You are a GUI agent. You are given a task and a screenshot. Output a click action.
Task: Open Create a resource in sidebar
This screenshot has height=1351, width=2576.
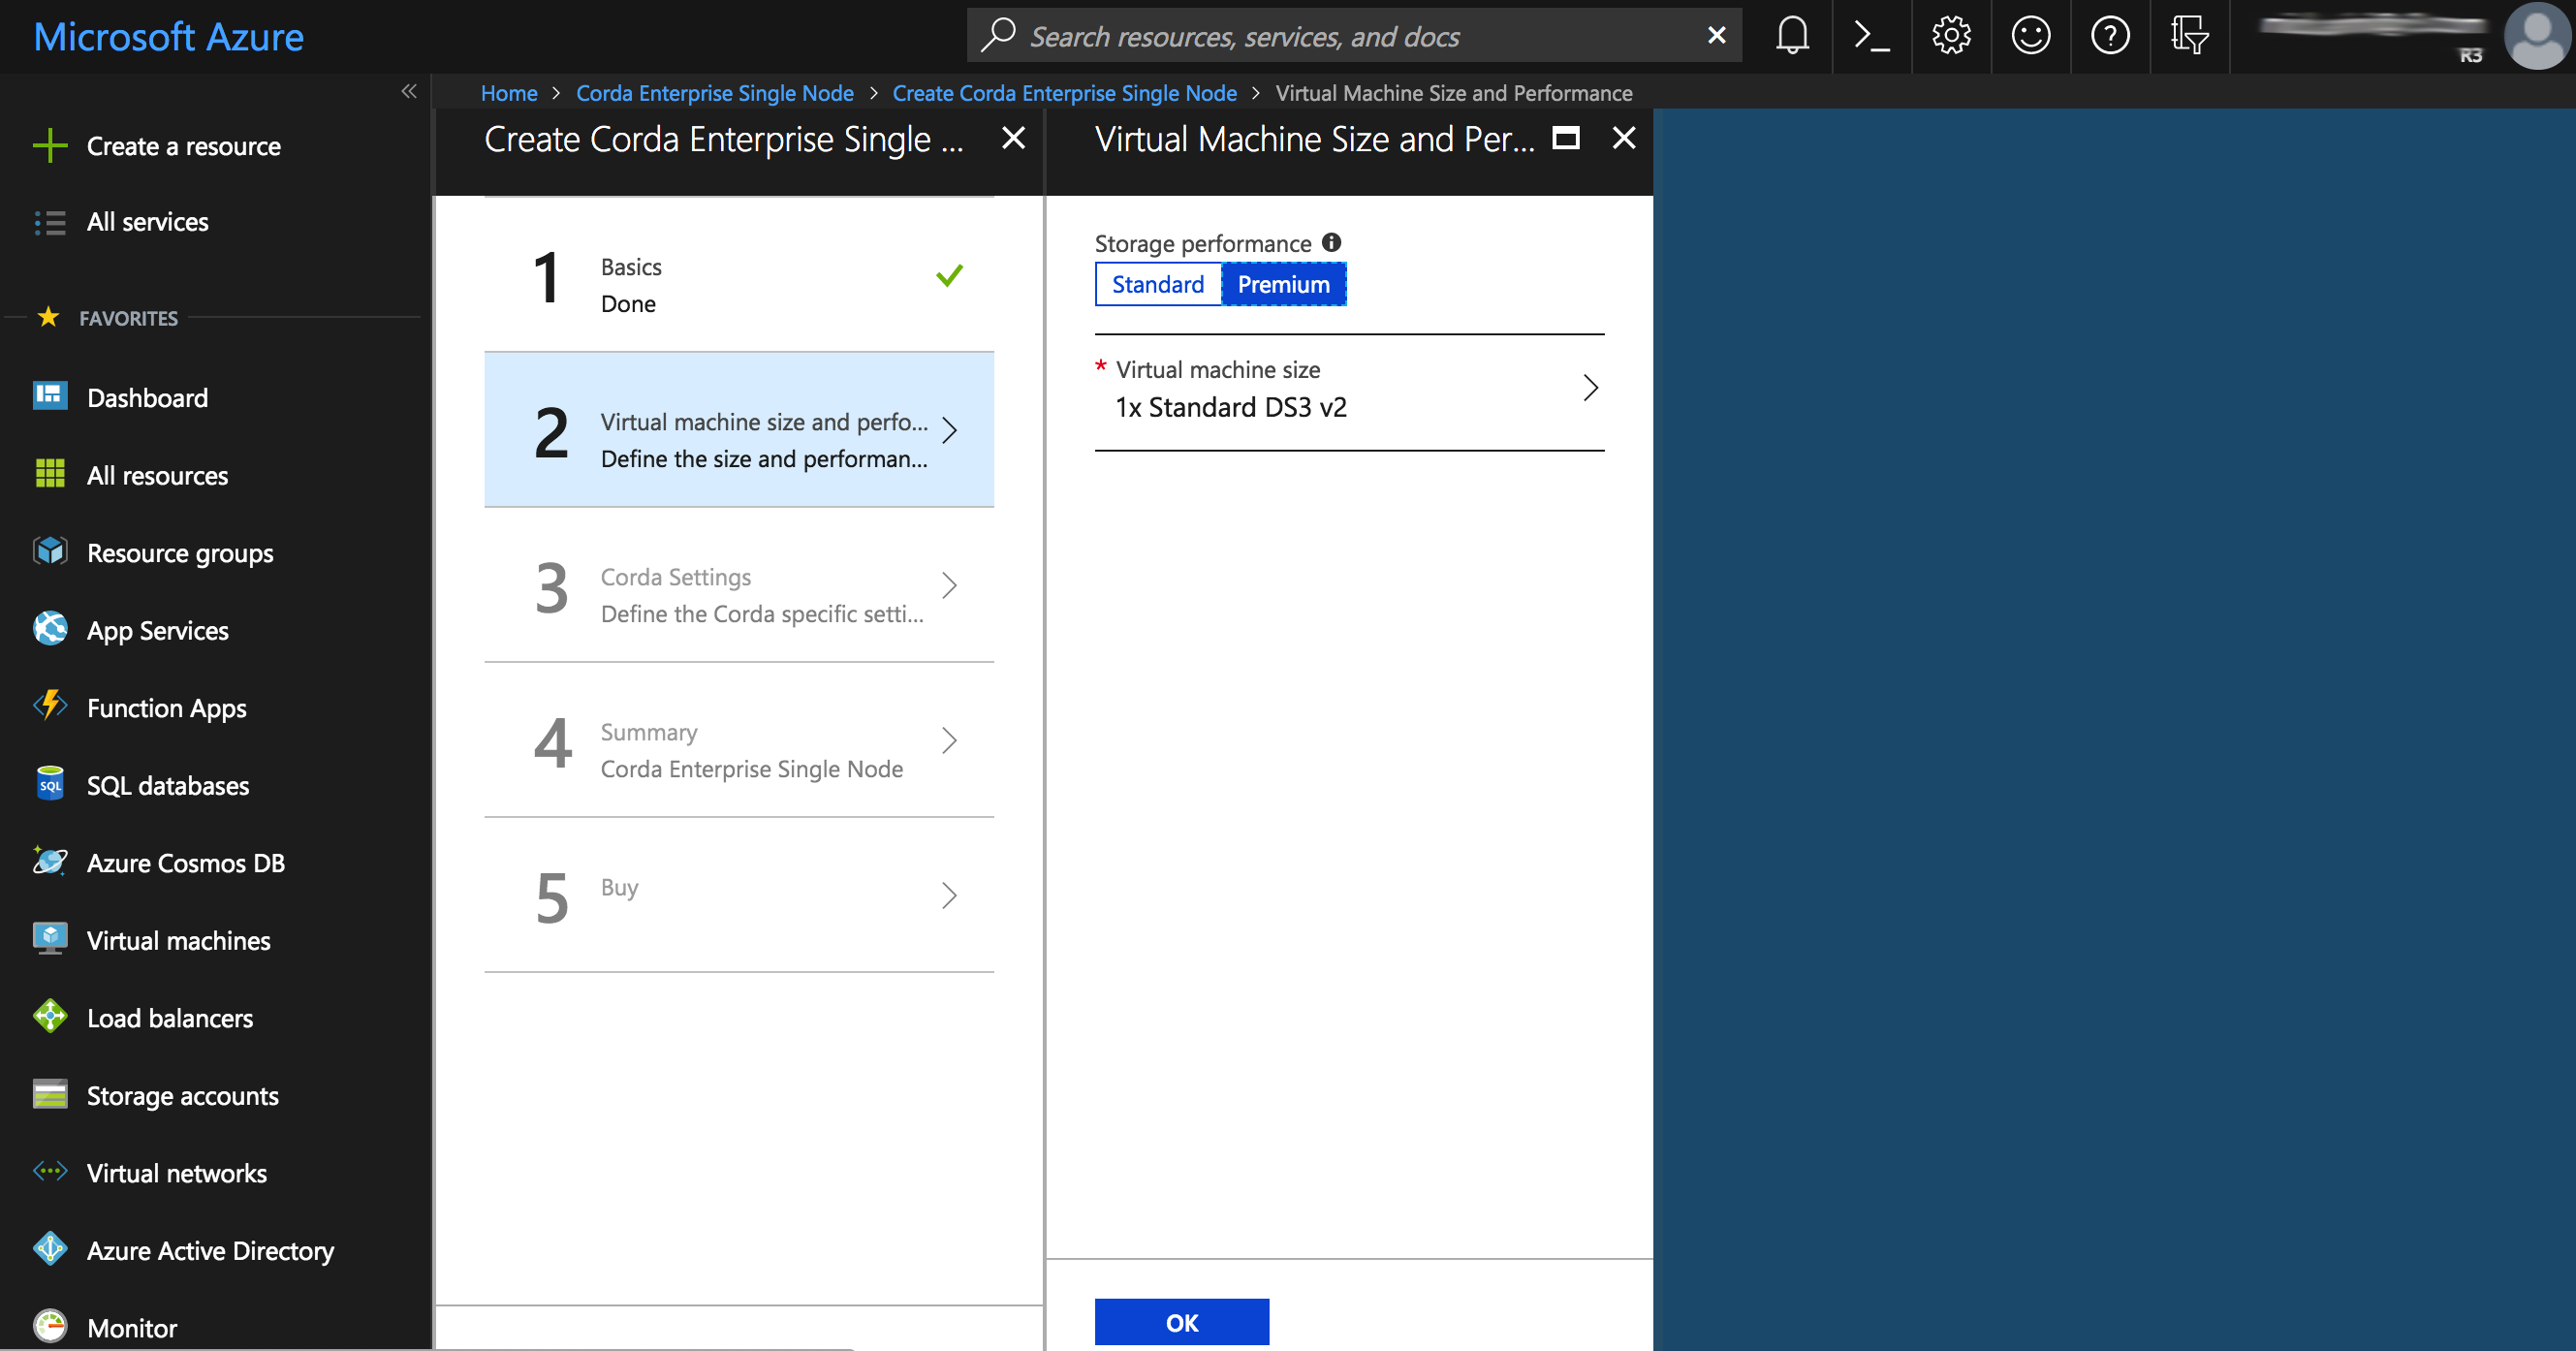coord(183,146)
